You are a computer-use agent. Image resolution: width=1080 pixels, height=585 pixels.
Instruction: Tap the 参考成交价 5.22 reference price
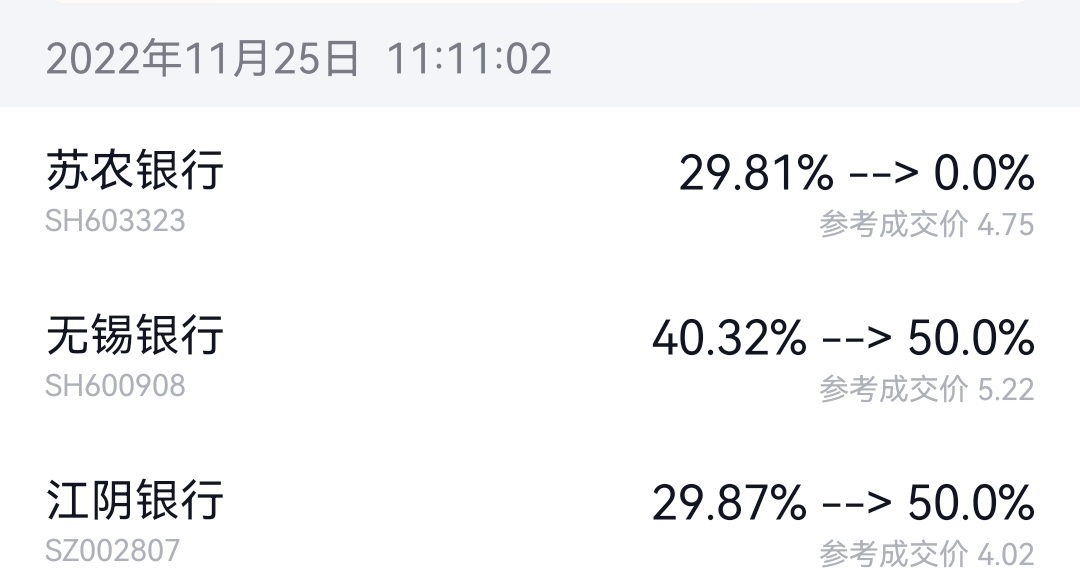(x=926, y=389)
